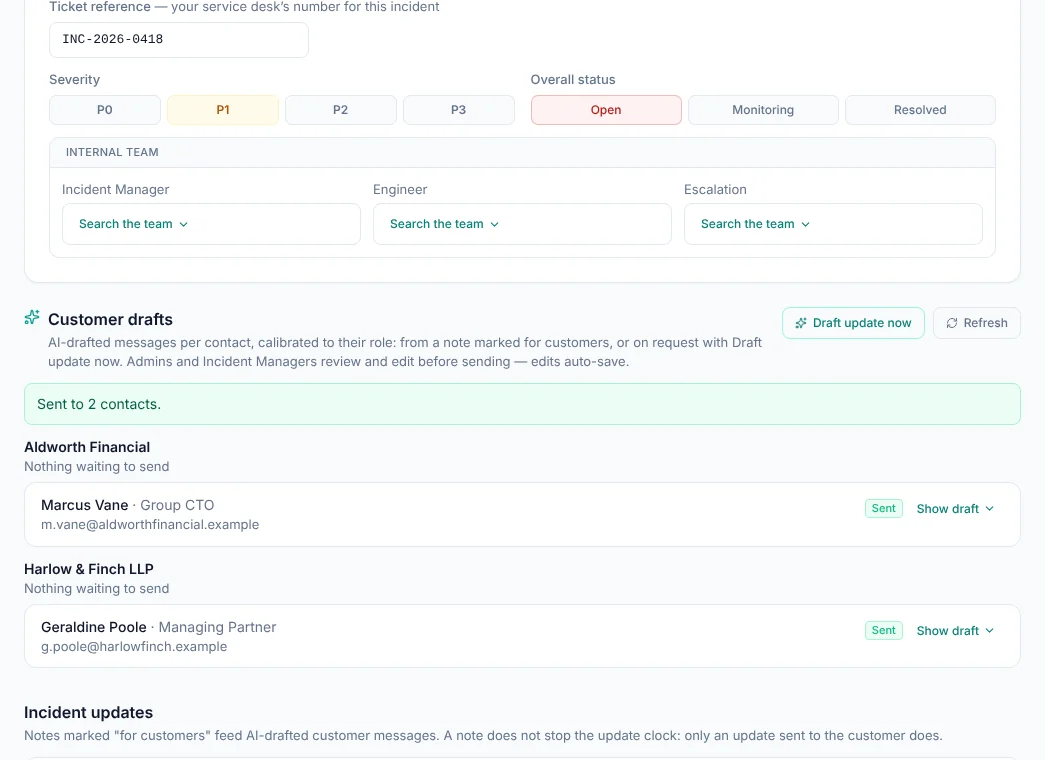
Task: Click the Managing Partner role text
Action: 217,627
